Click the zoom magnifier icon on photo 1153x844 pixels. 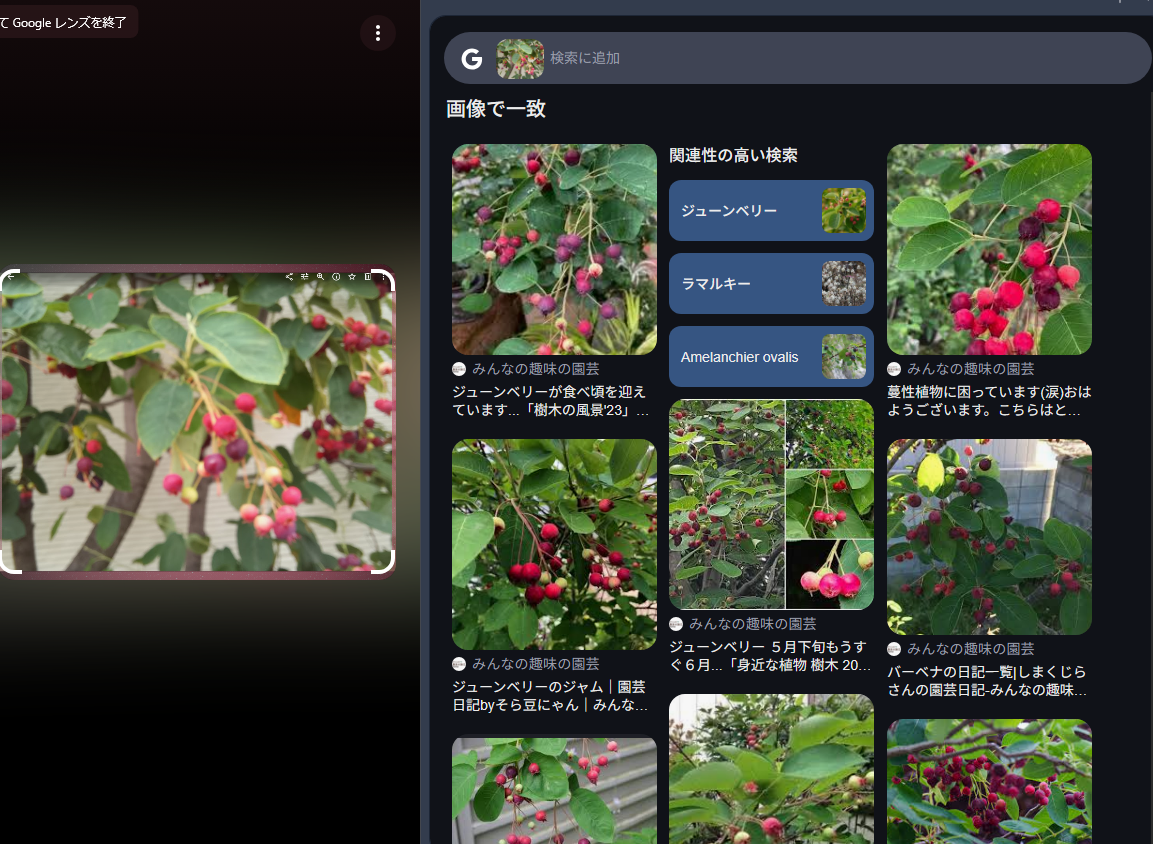321,277
